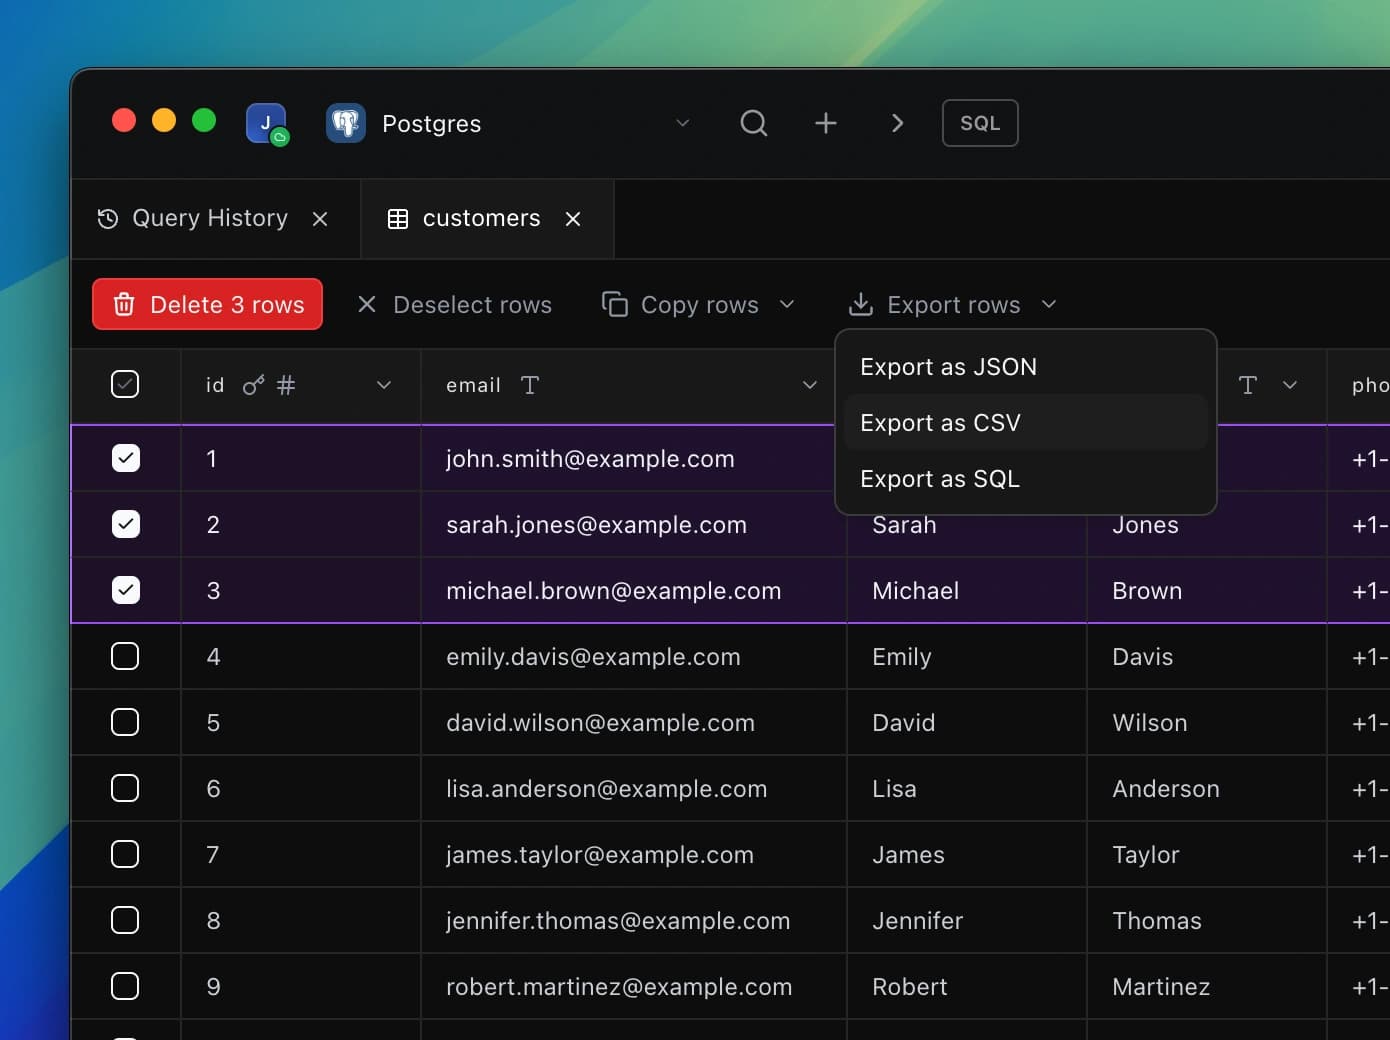Image resolution: width=1390 pixels, height=1040 pixels.
Task: Open the id column dropdown chevron
Action: 384,385
